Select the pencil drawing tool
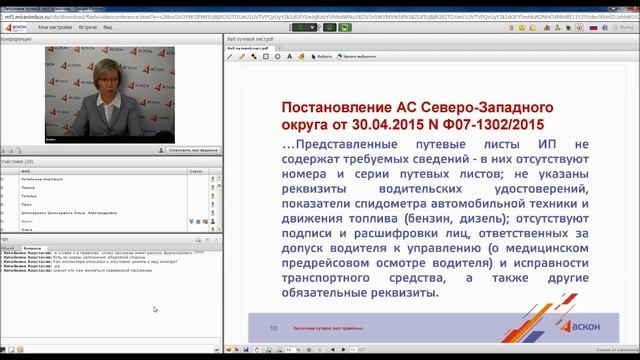The width and height of the screenshot is (640, 360). (242, 57)
